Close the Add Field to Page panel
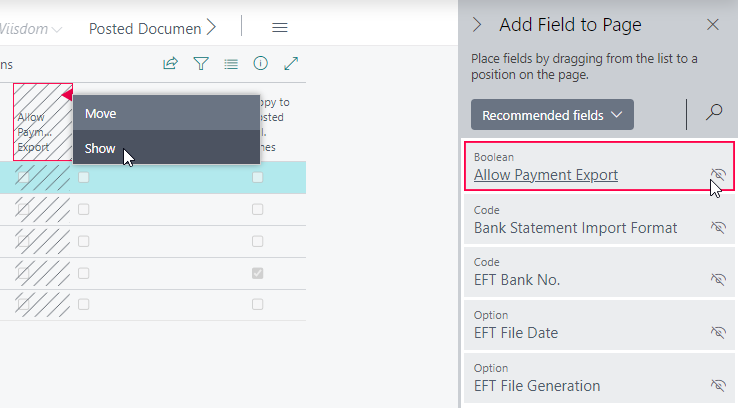This screenshot has width=738, height=408. [x=713, y=24]
